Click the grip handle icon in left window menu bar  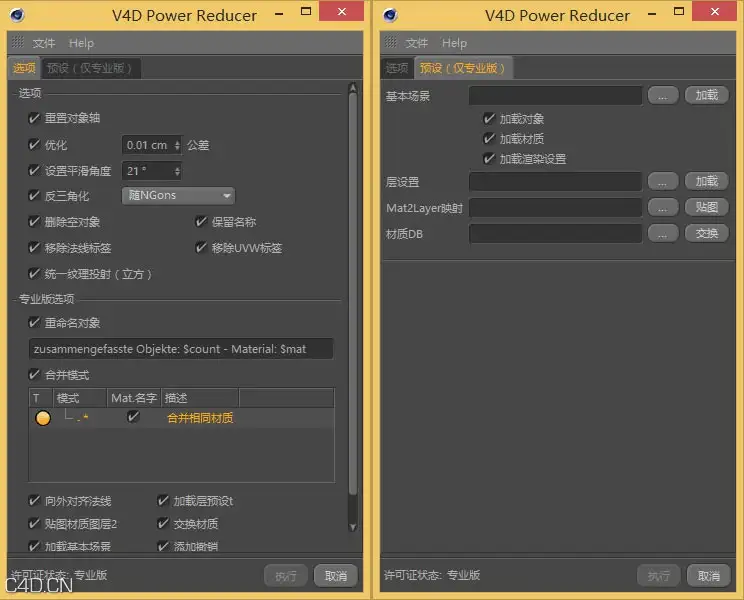pos(18,42)
